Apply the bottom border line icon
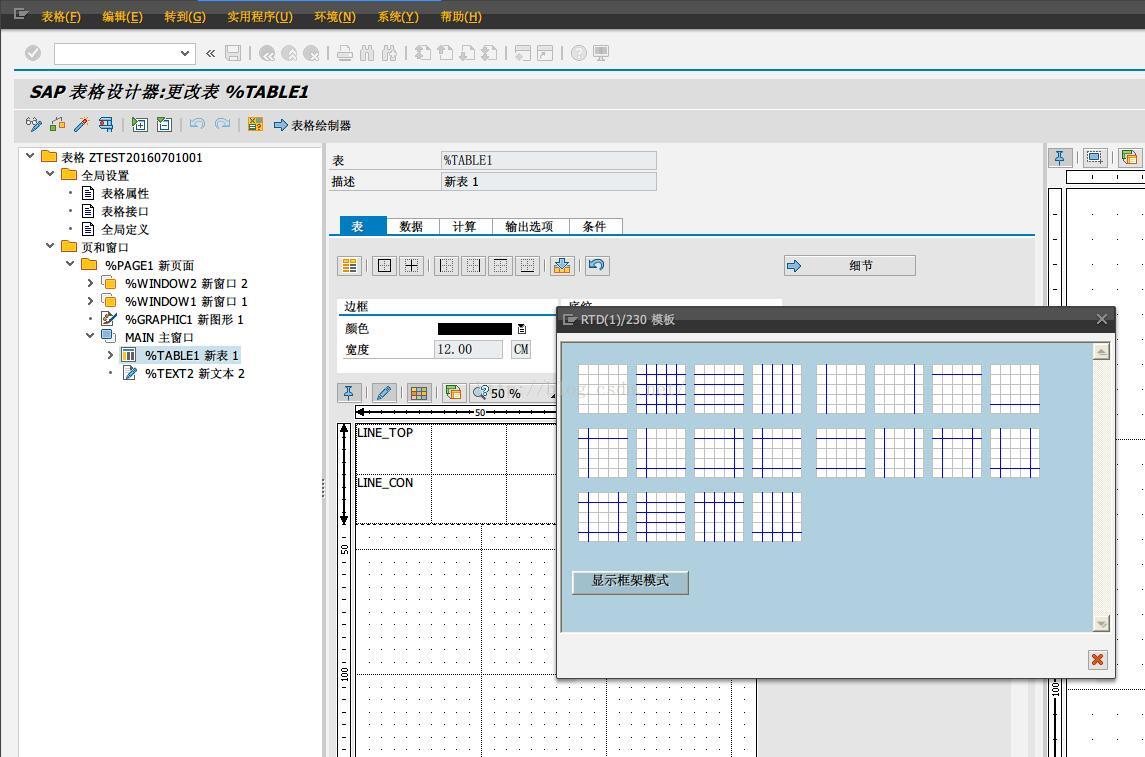This screenshot has width=1145, height=757. tap(527, 266)
